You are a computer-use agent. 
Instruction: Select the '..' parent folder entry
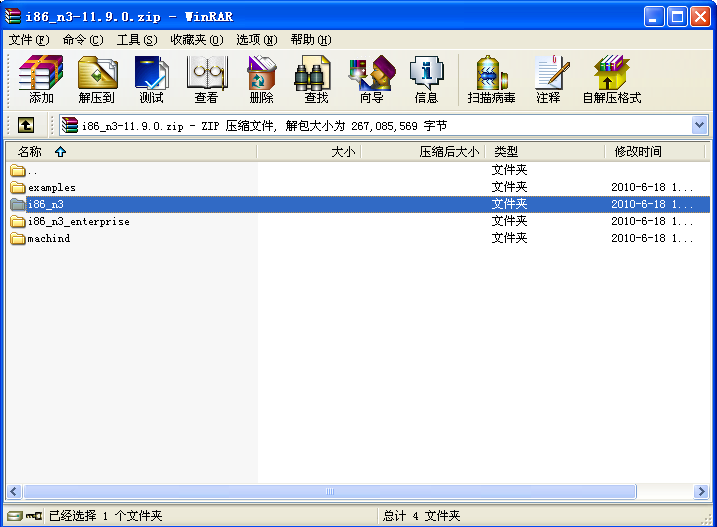pyautogui.click(x=32, y=171)
